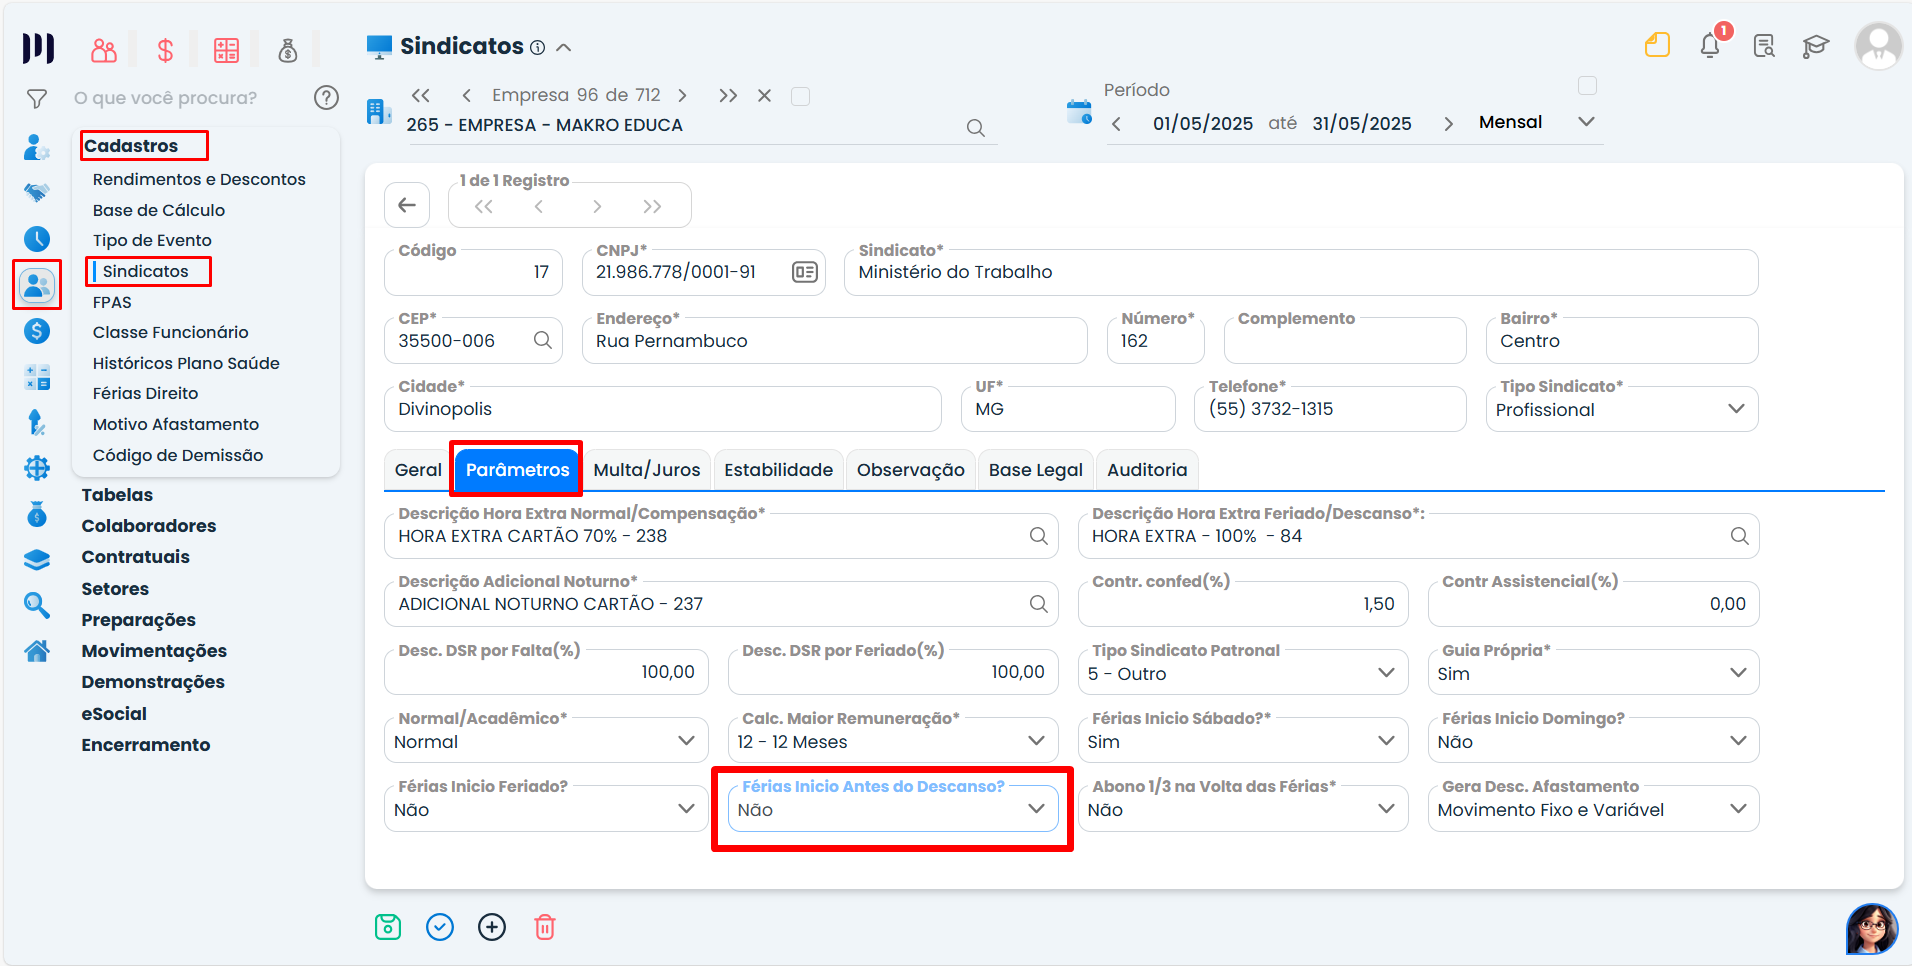Expand Férias Inicio Antes do Descanso dropdown

pyautogui.click(x=1036, y=809)
